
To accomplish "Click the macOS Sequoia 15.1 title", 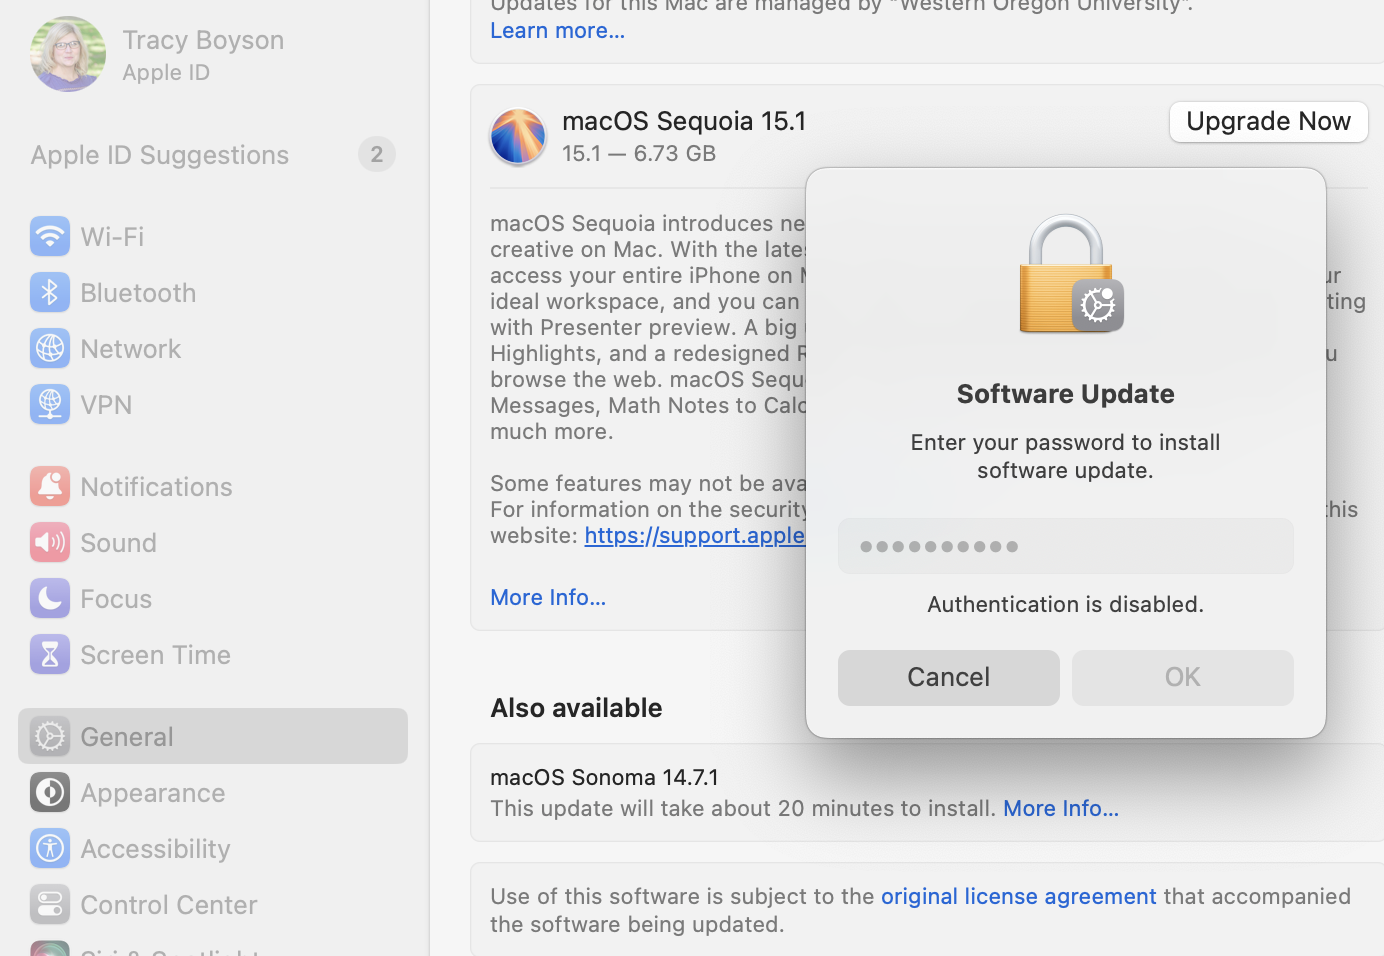I will 684,121.
